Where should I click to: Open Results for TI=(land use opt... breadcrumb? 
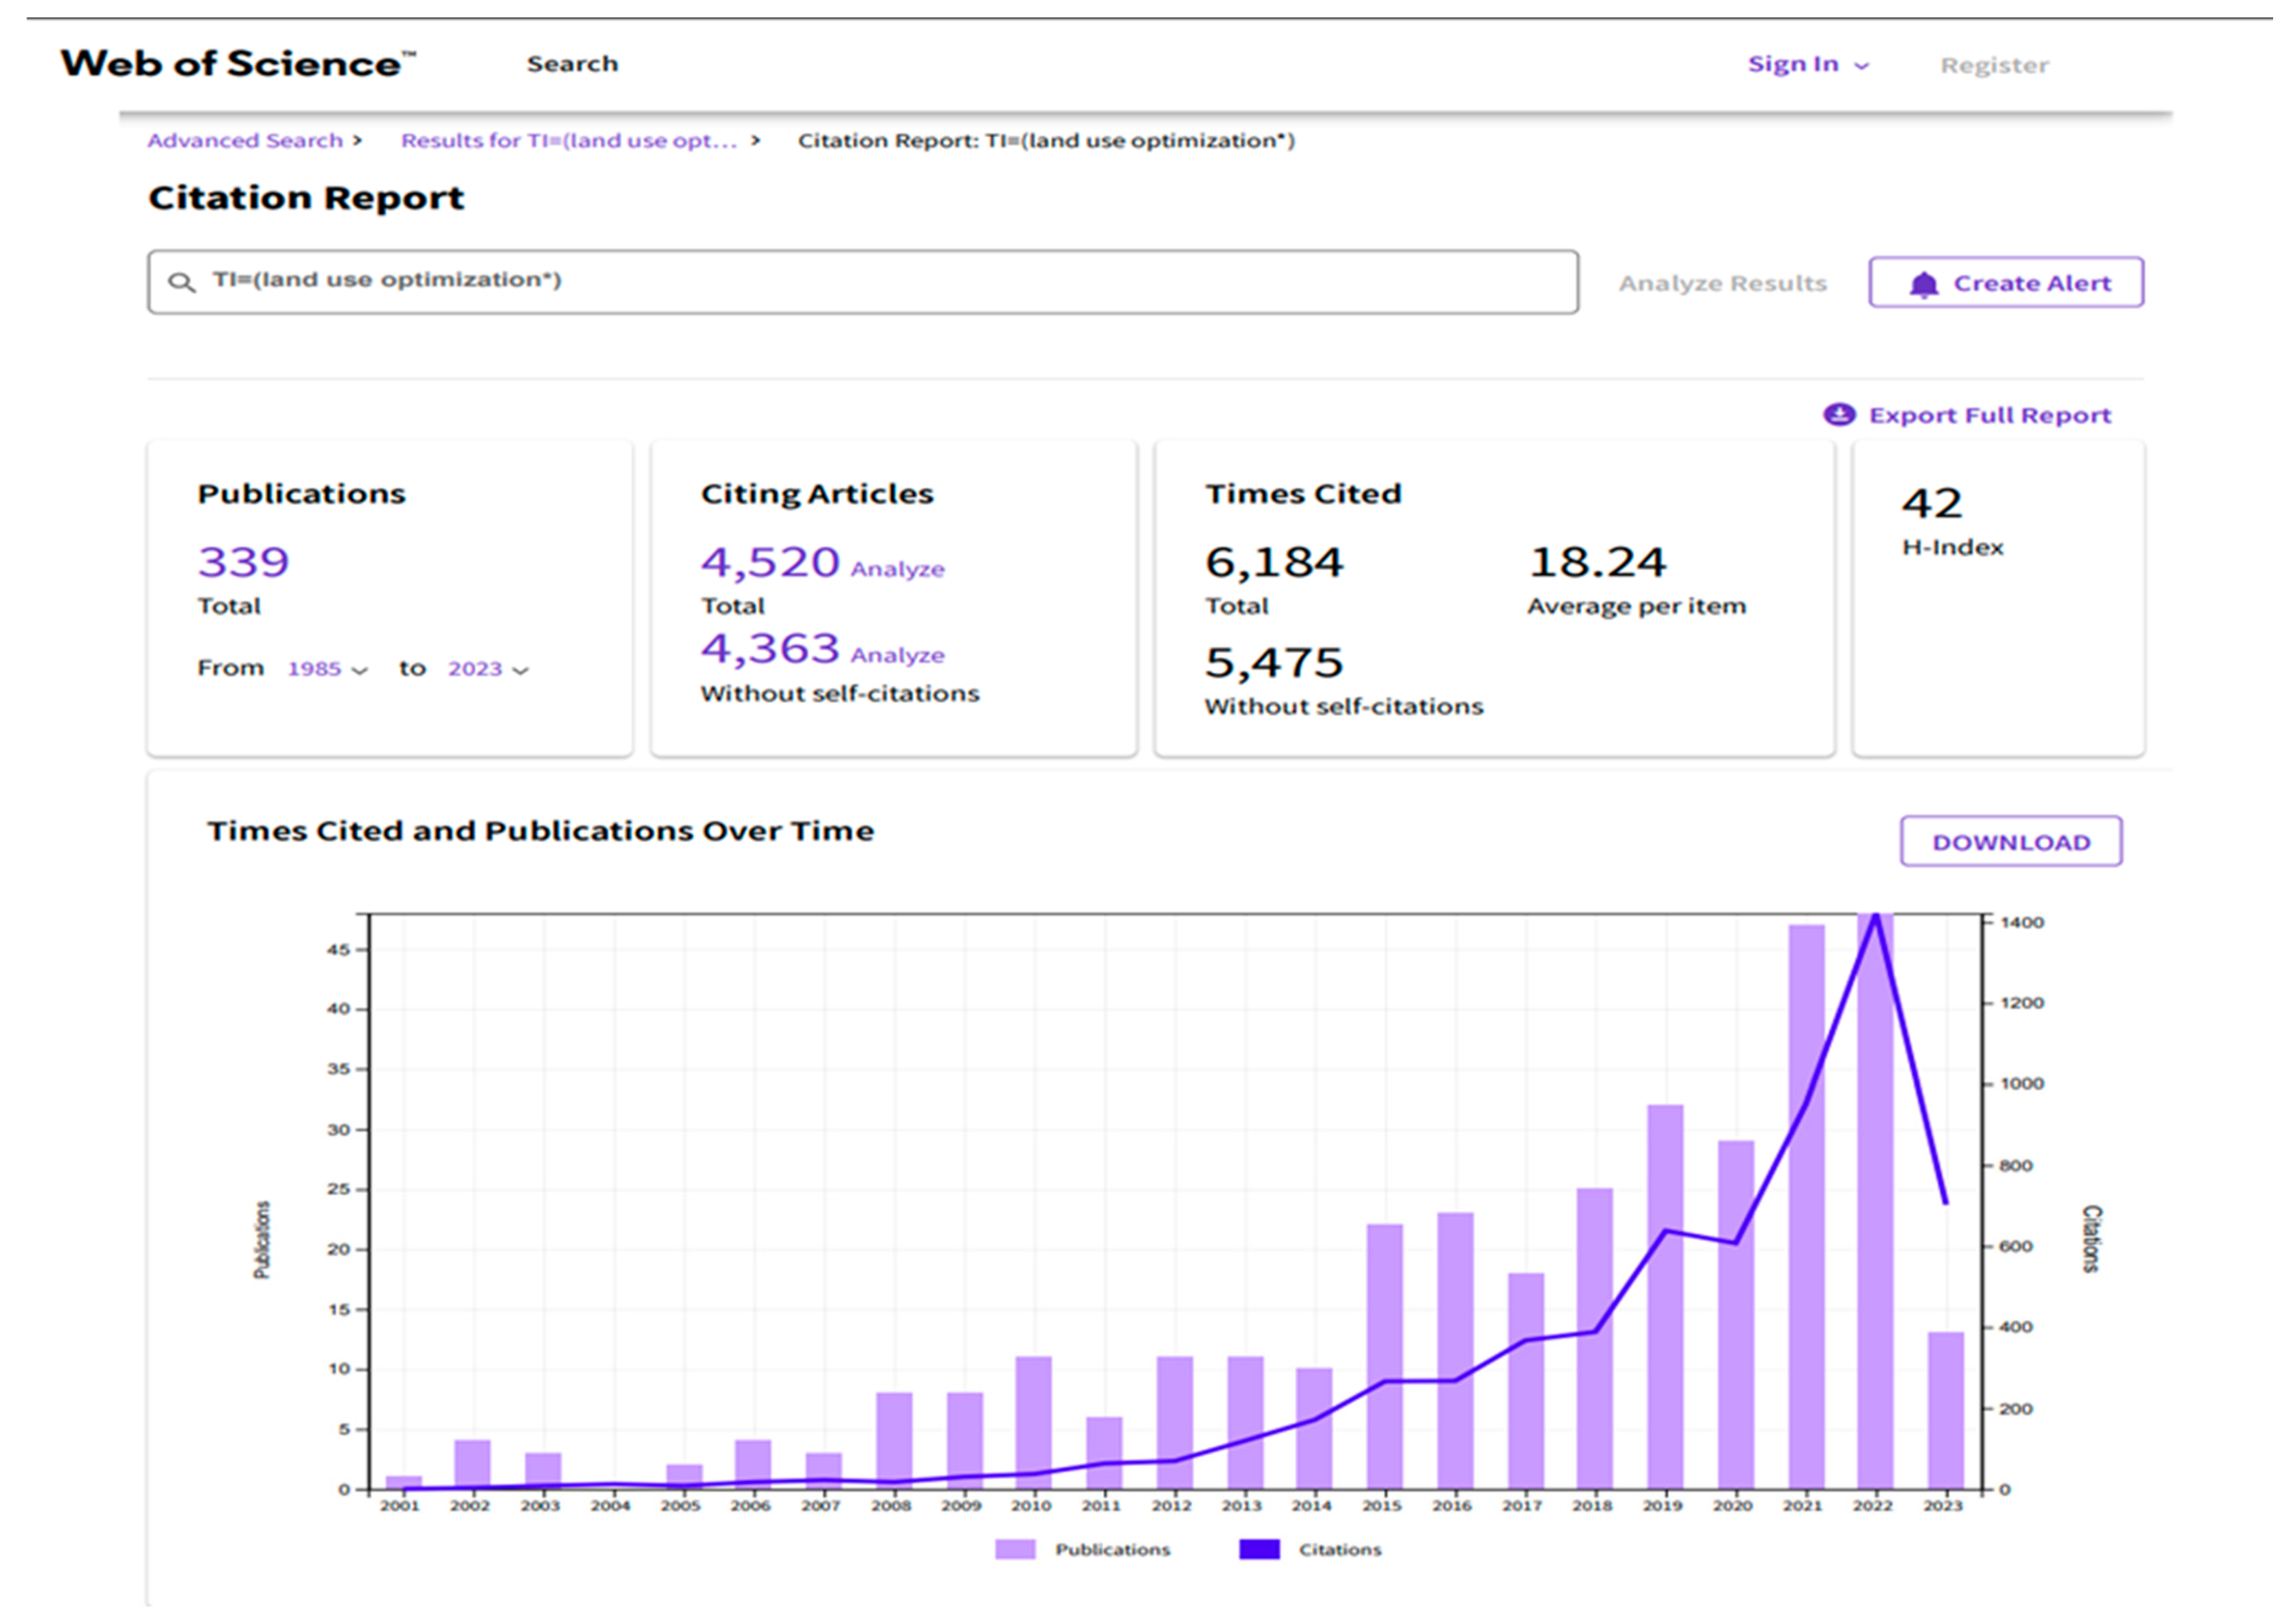coord(568,141)
